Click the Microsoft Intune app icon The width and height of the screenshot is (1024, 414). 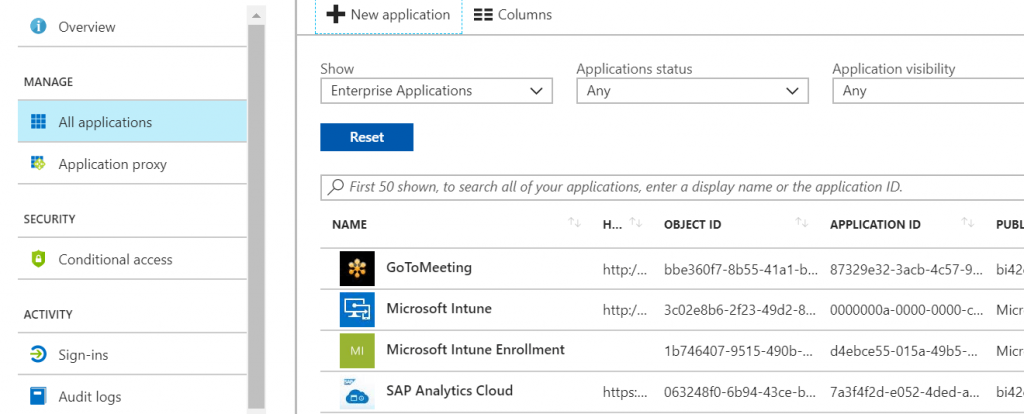(x=357, y=310)
